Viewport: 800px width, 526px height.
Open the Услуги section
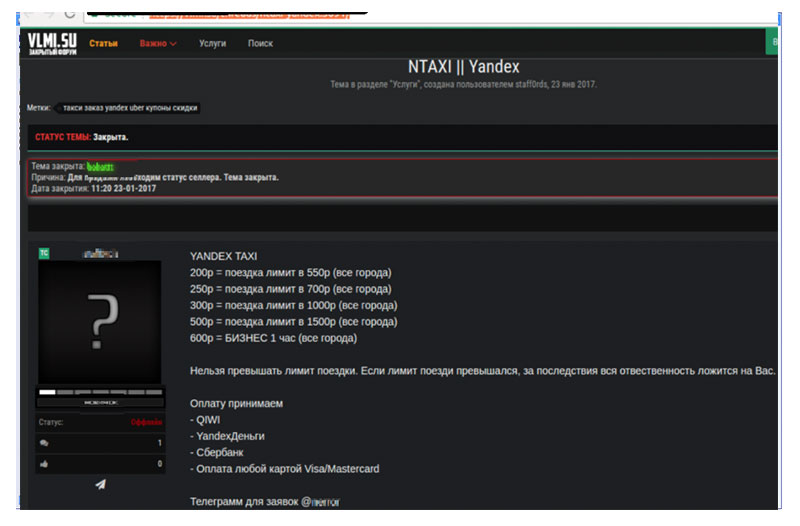(212, 44)
